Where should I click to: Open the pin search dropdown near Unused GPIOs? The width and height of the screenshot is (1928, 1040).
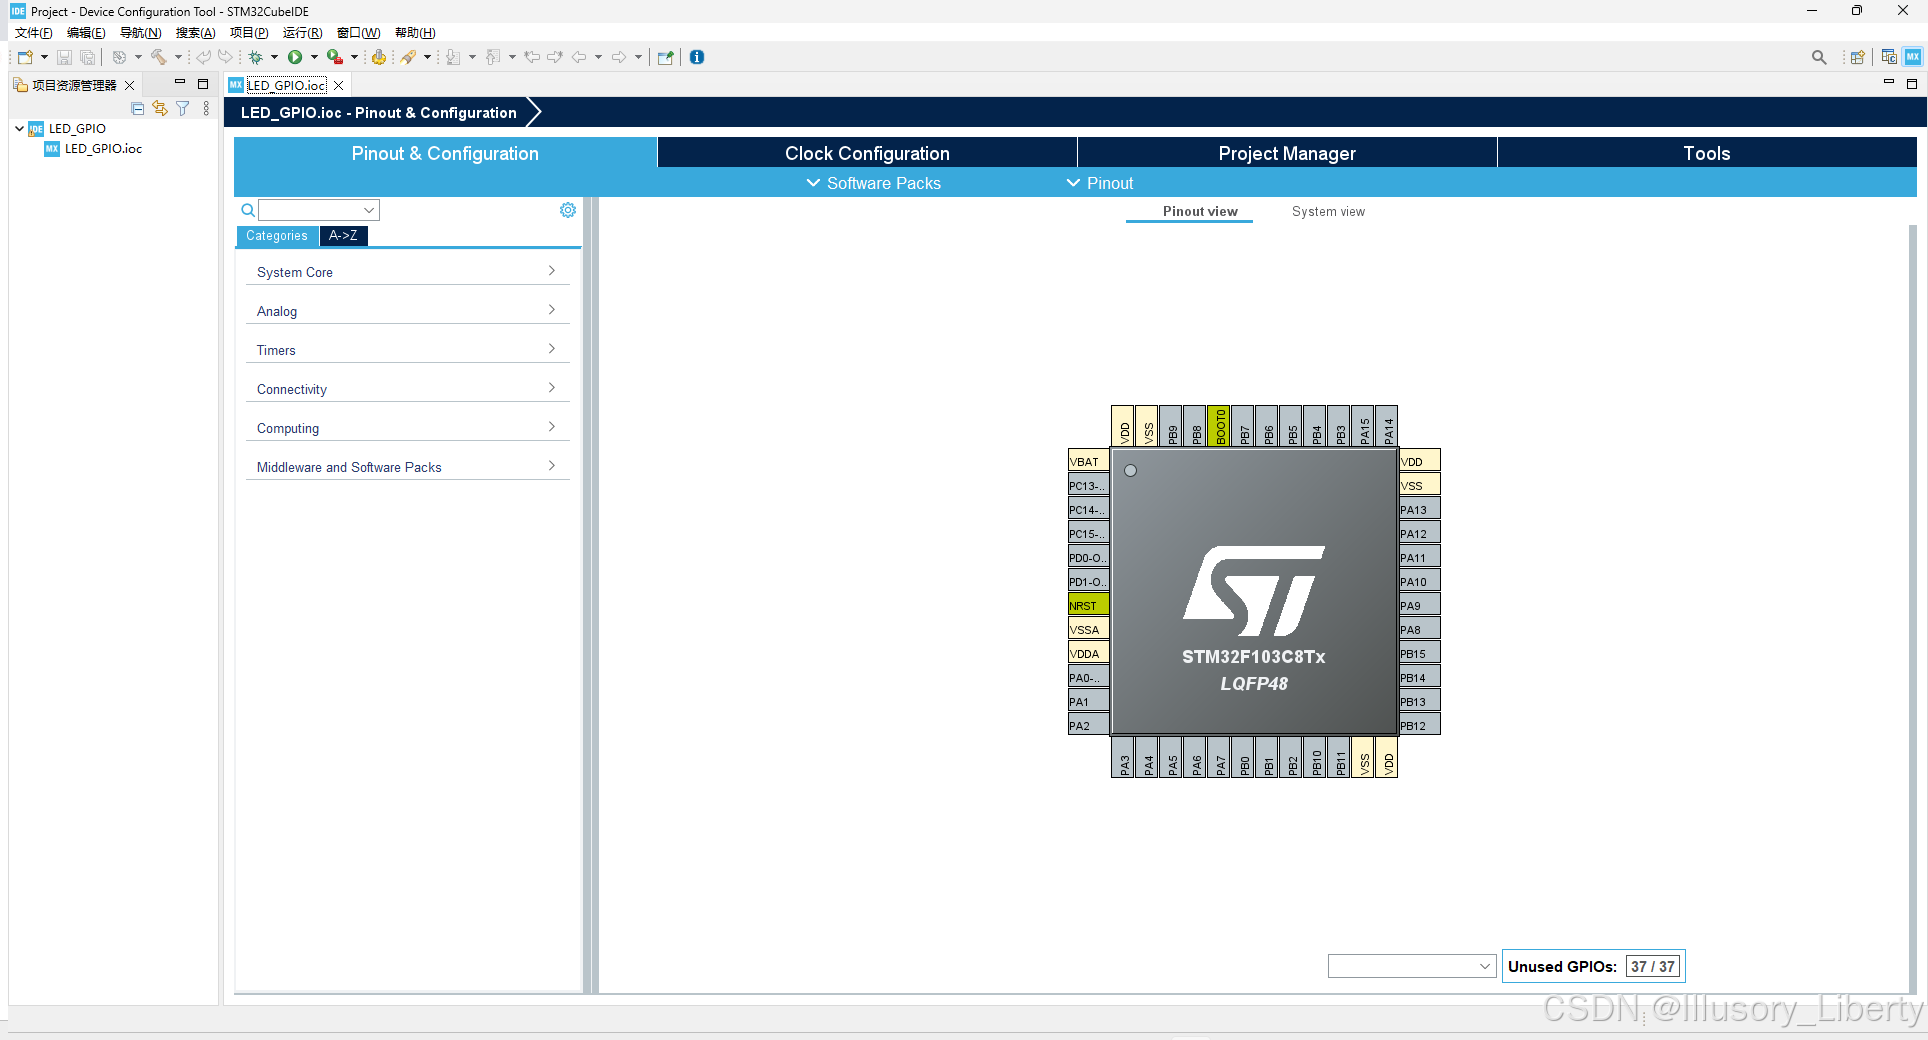point(1411,966)
